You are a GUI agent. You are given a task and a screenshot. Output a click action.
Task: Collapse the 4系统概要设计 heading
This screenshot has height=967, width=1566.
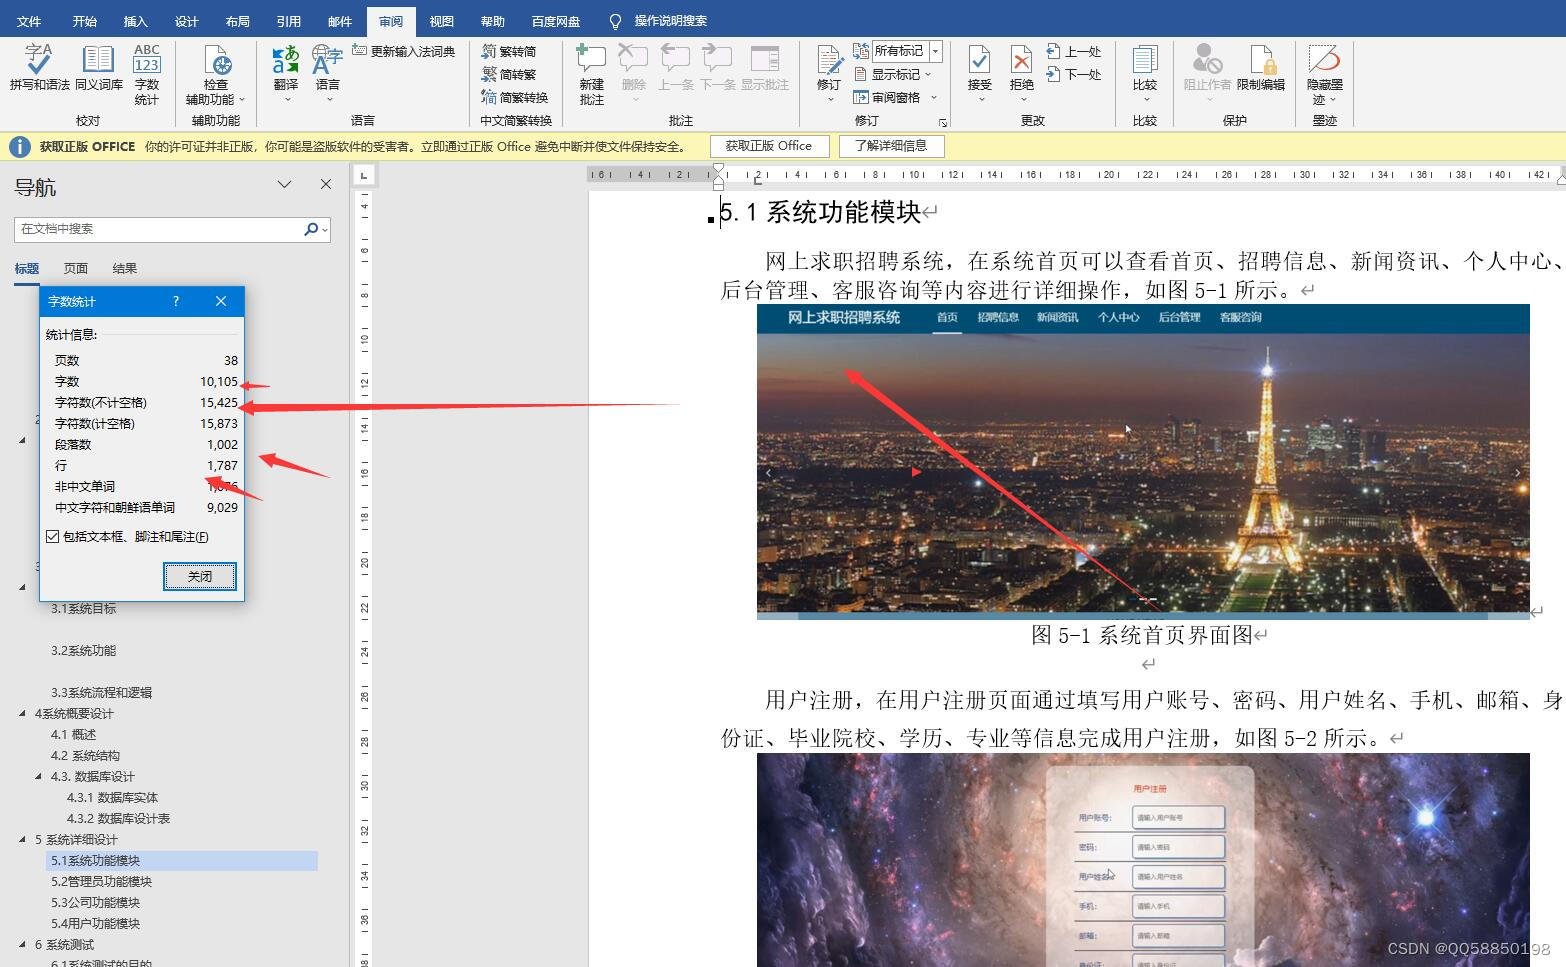[23, 713]
